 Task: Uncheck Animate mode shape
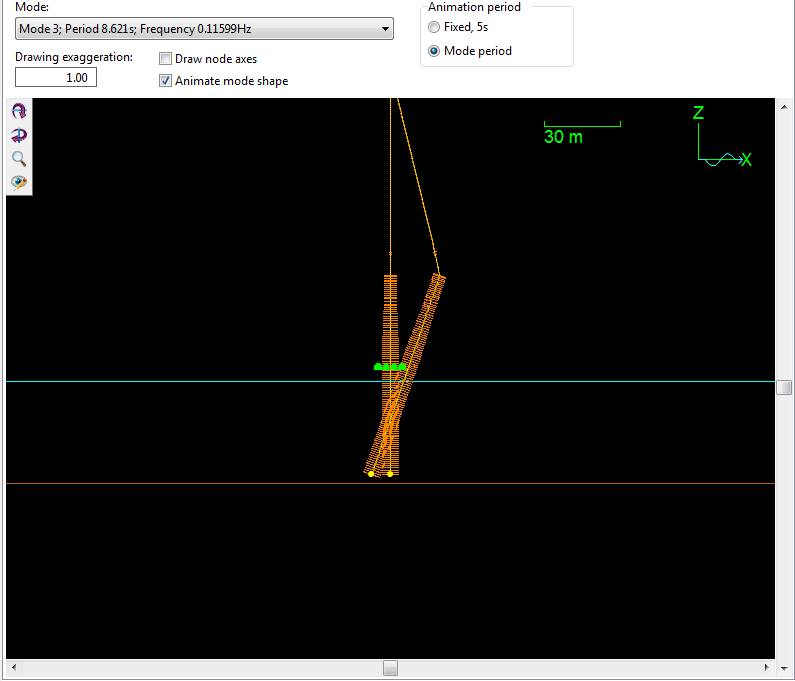[x=166, y=81]
